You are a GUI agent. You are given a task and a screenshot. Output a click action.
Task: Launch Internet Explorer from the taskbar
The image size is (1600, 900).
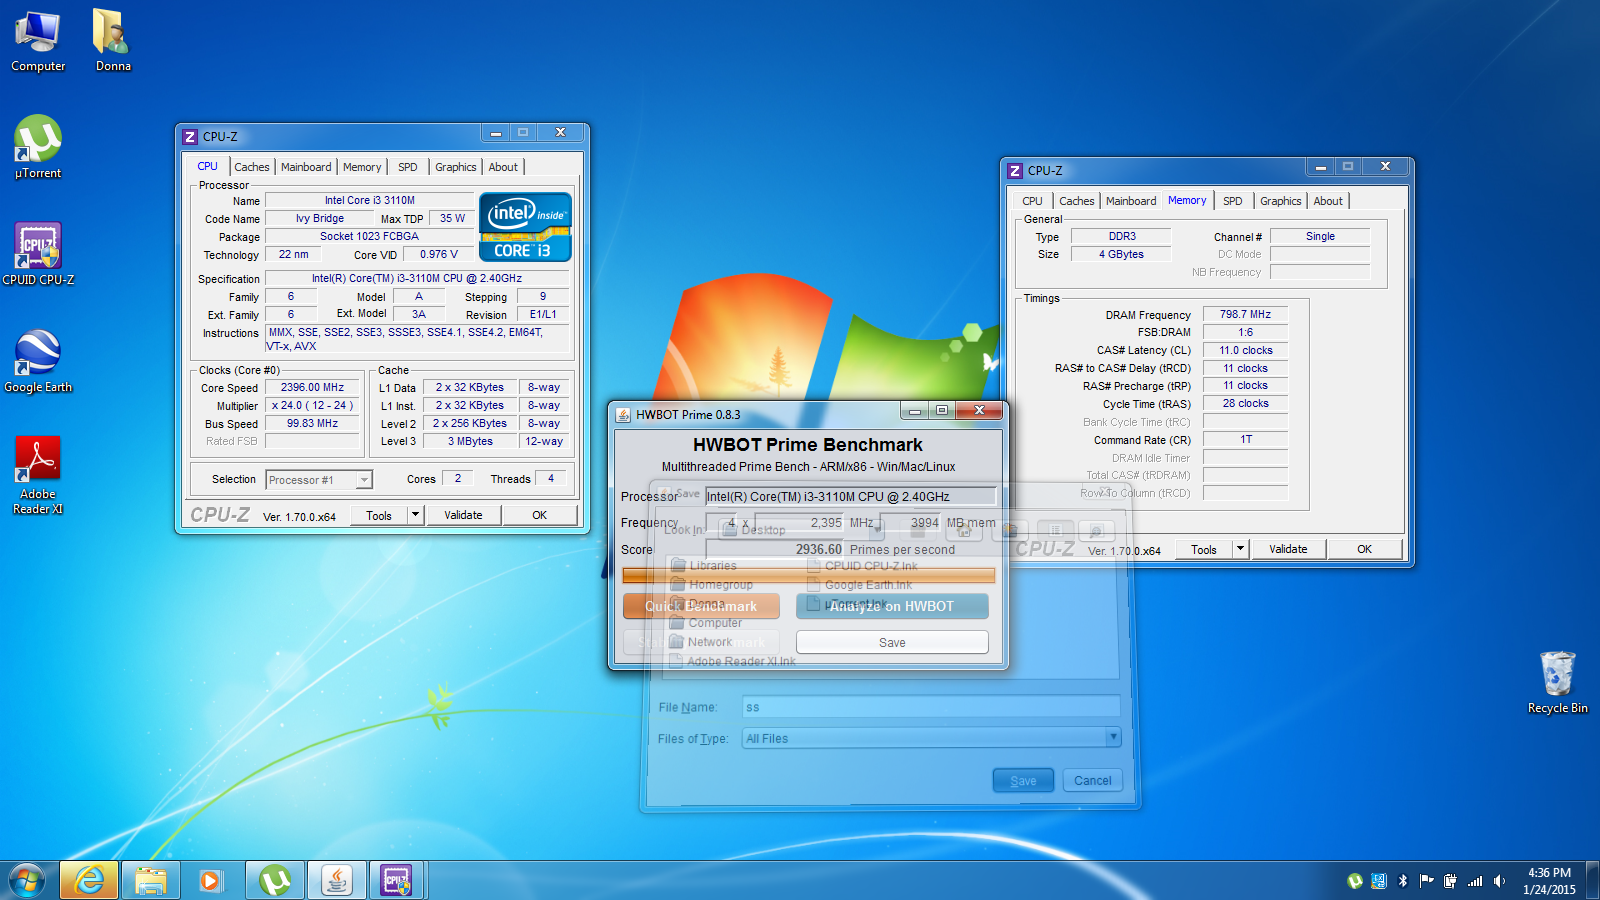89,881
